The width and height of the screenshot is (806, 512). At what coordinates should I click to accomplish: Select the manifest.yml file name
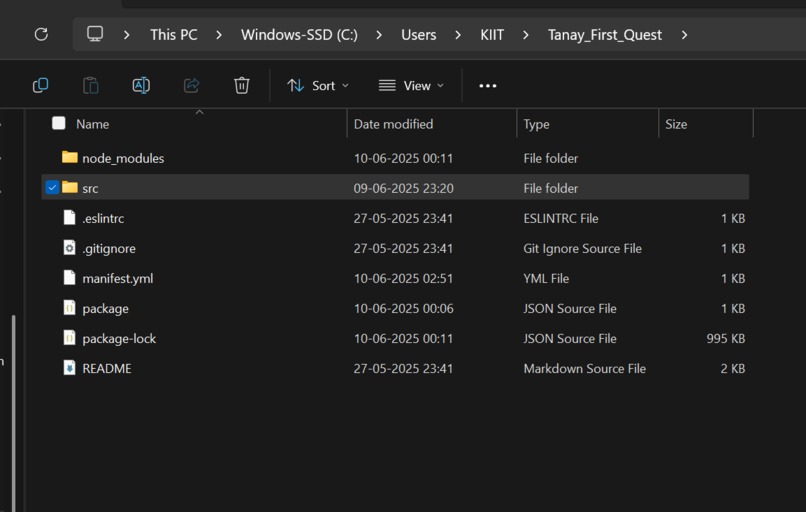pos(118,279)
